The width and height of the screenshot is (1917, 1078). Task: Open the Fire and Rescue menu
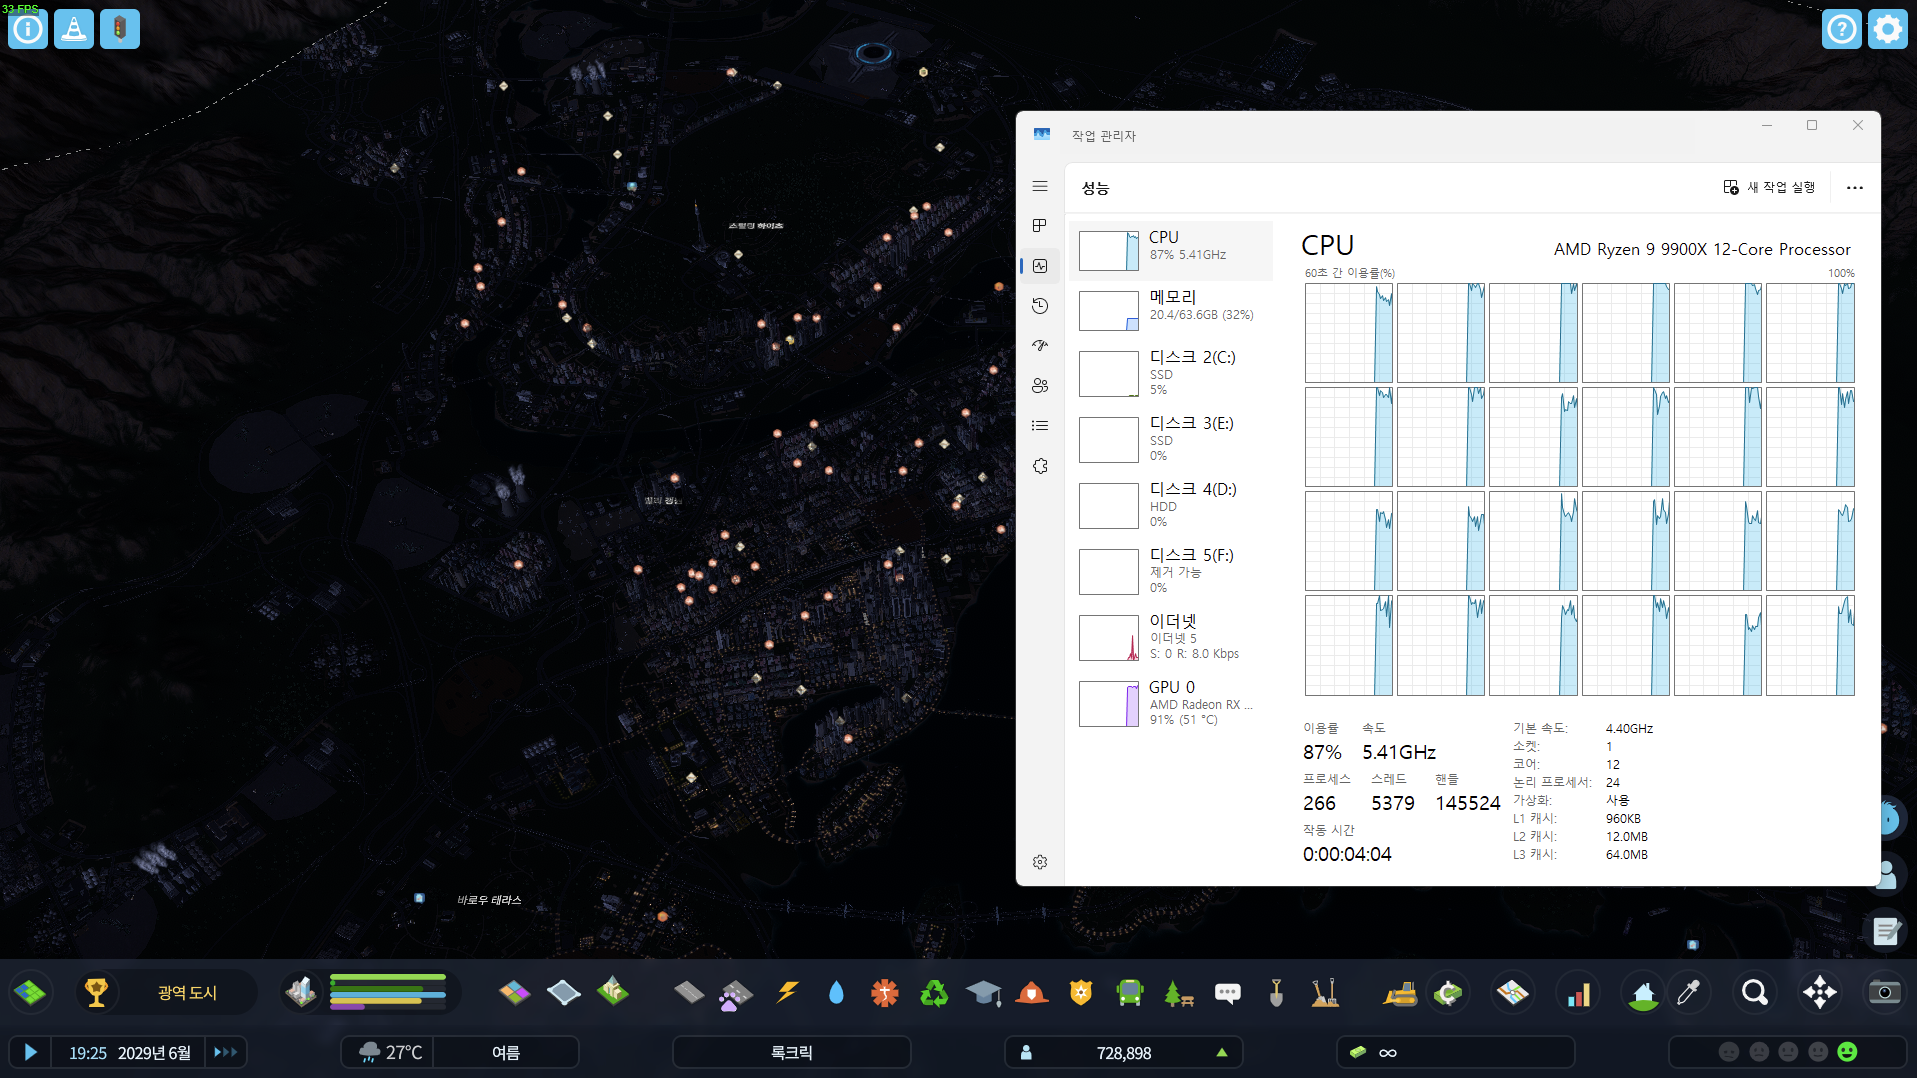(x=1032, y=992)
